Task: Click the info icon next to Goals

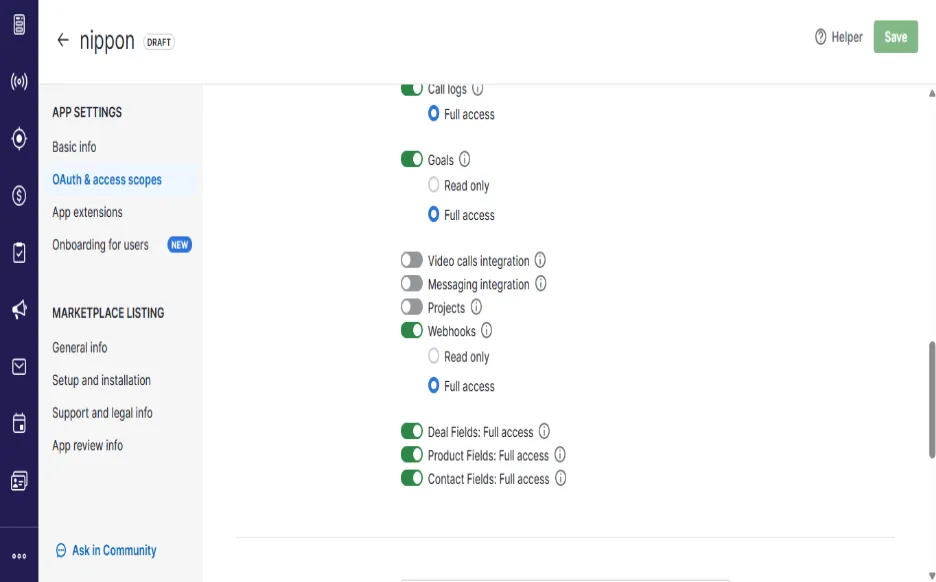Action: (464, 159)
